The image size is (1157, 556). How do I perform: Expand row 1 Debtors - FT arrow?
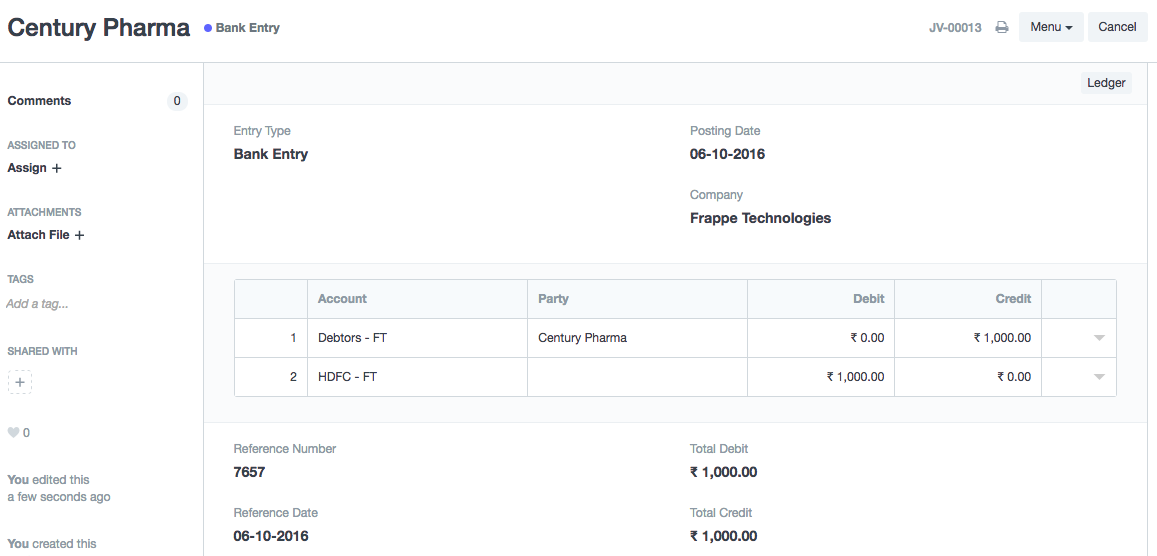[1099, 338]
